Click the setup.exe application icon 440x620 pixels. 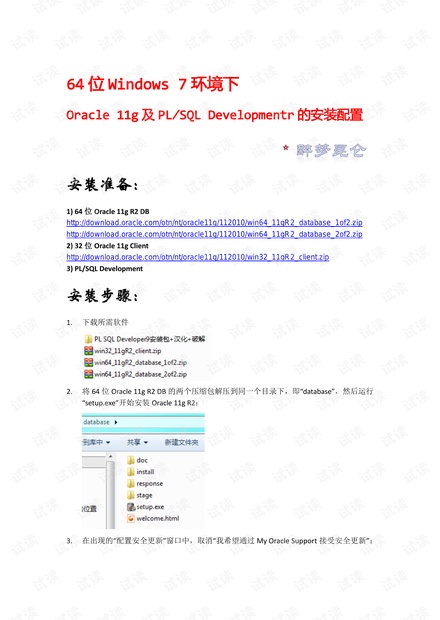coord(131,507)
